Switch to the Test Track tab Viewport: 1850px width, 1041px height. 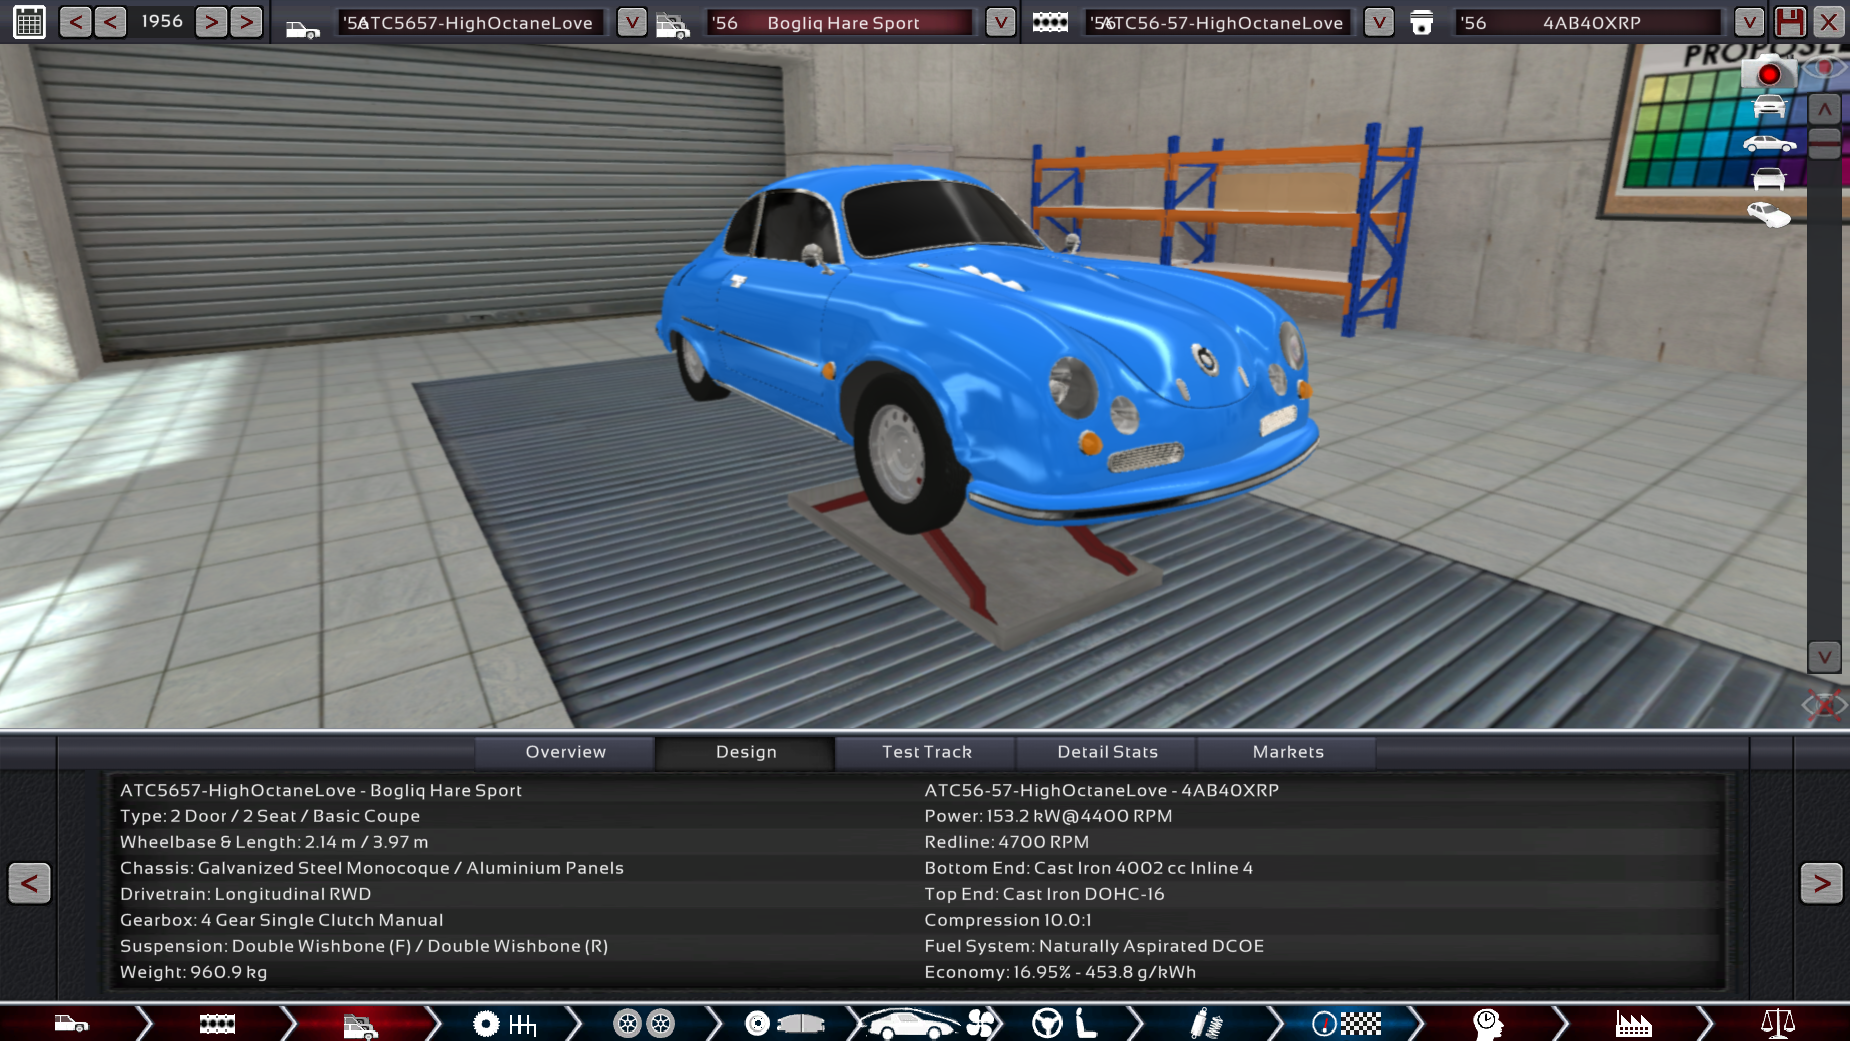pos(926,752)
